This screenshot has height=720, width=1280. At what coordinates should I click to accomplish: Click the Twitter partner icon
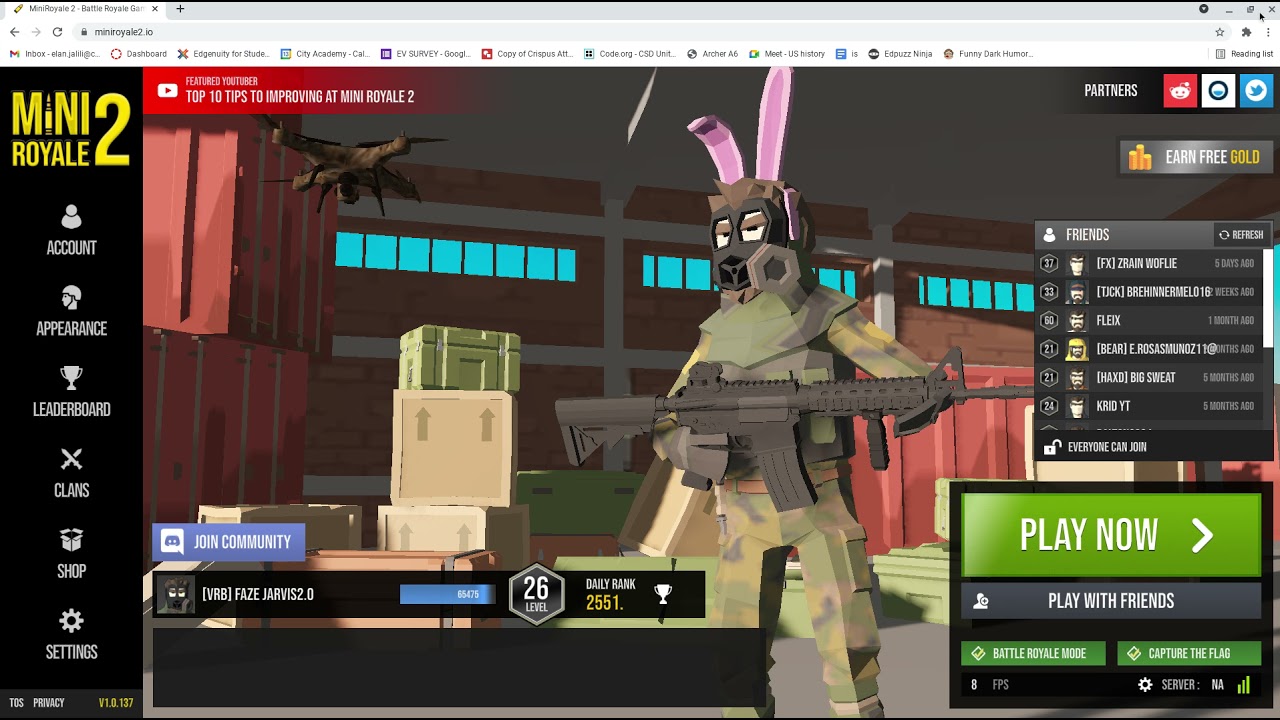point(1256,91)
